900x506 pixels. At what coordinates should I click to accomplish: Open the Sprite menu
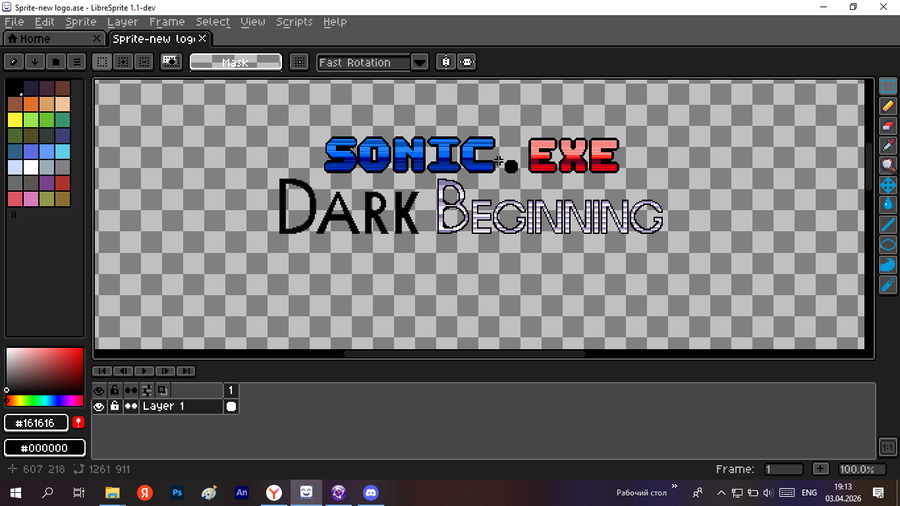[x=80, y=22]
